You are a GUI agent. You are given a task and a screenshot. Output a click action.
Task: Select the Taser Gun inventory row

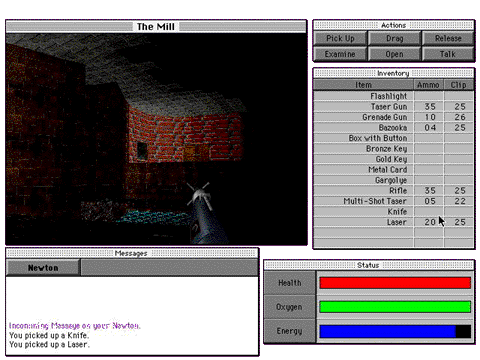pyautogui.click(x=394, y=107)
